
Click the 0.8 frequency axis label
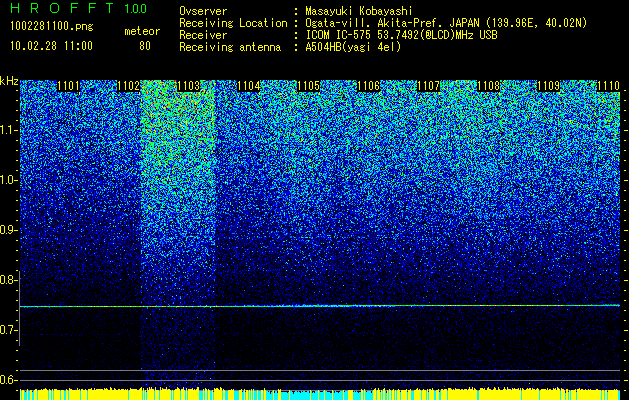8,280
